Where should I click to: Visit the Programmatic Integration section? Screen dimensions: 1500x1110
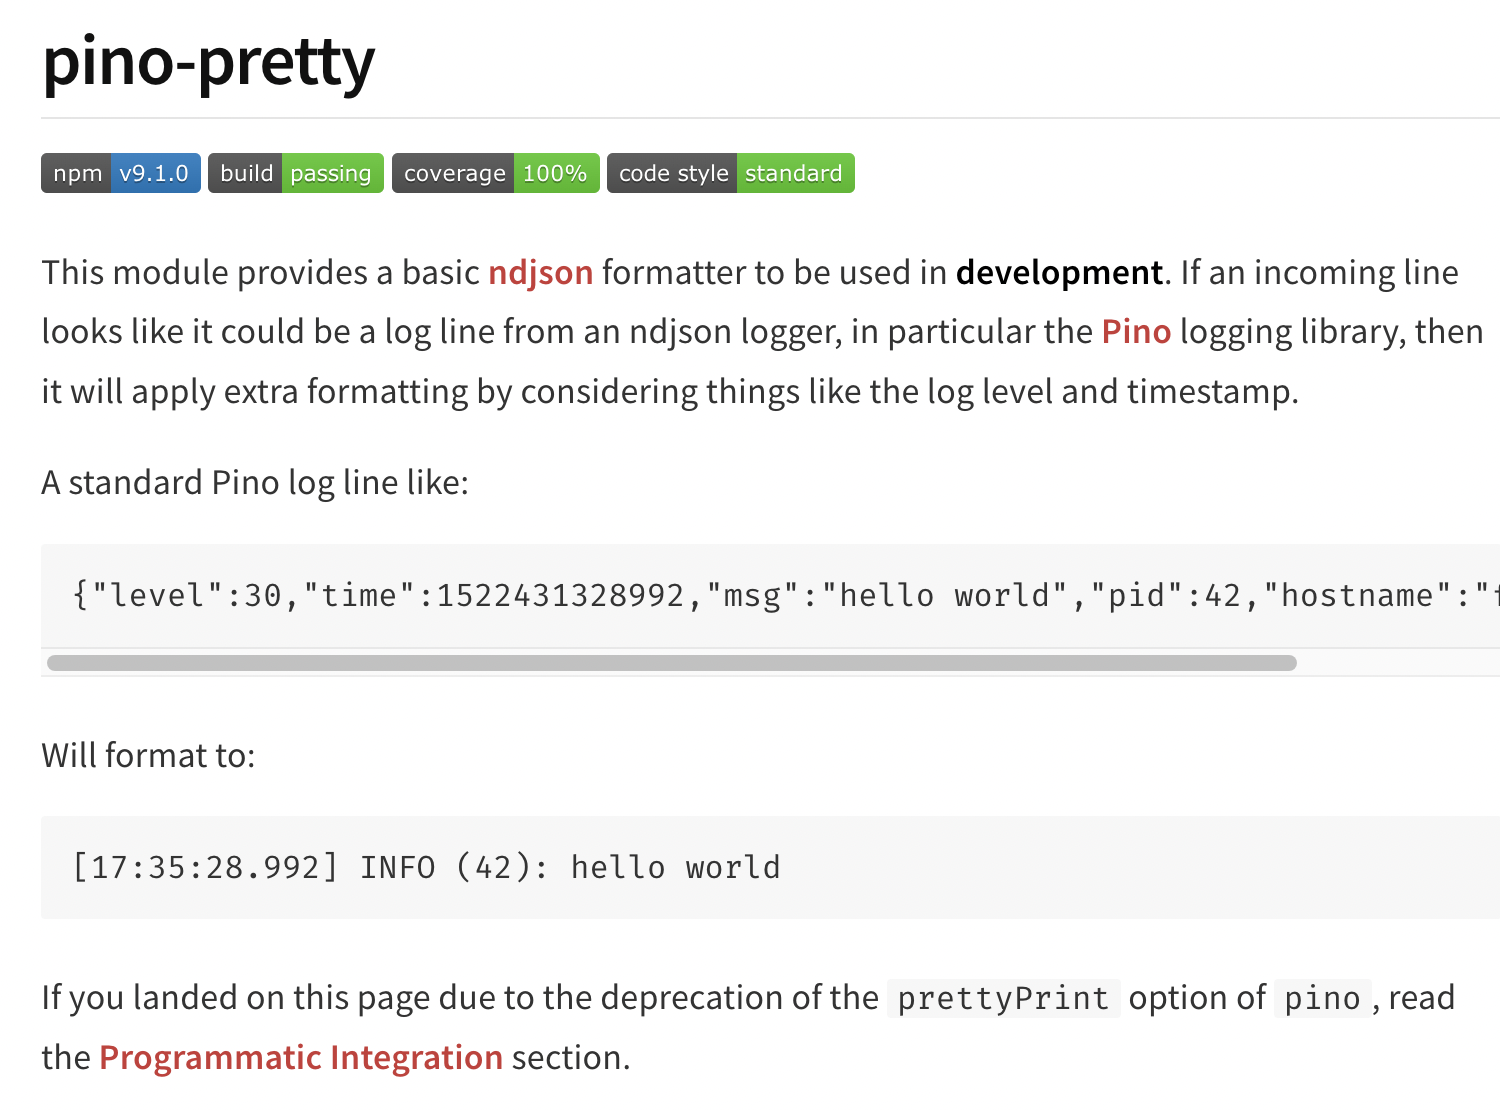(x=301, y=1057)
